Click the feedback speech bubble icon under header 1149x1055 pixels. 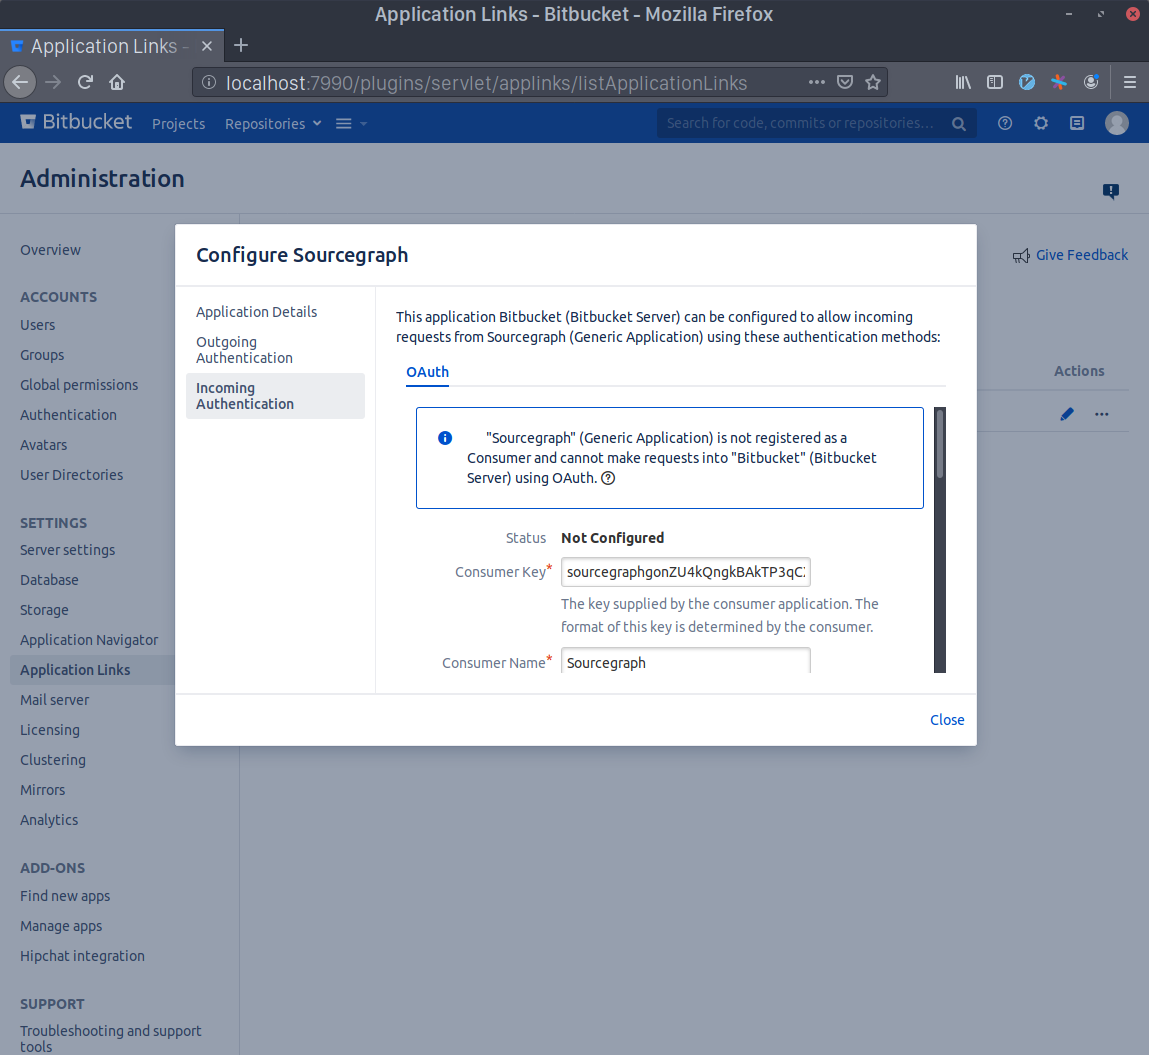(x=1111, y=191)
